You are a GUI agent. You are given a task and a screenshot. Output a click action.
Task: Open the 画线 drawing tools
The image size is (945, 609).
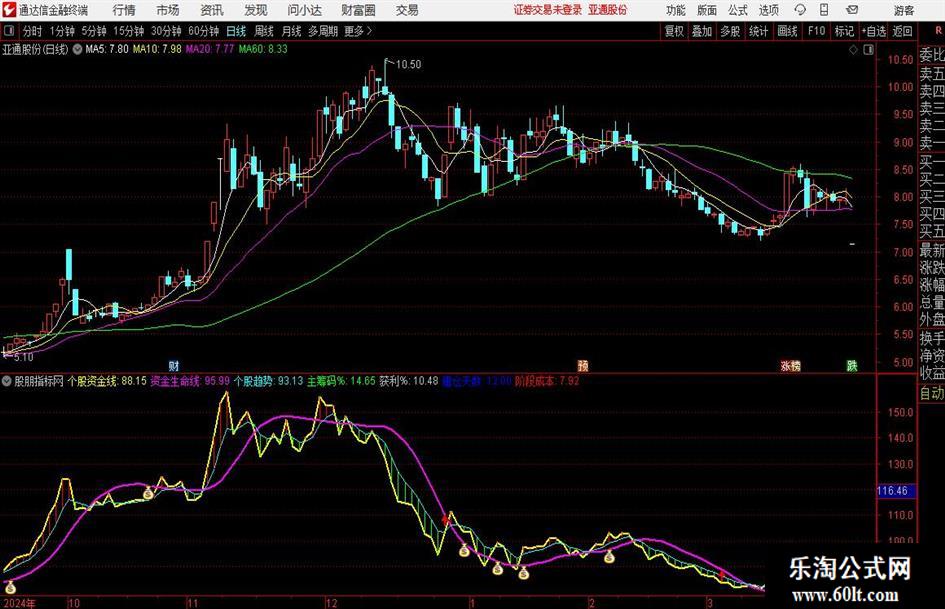tap(788, 31)
